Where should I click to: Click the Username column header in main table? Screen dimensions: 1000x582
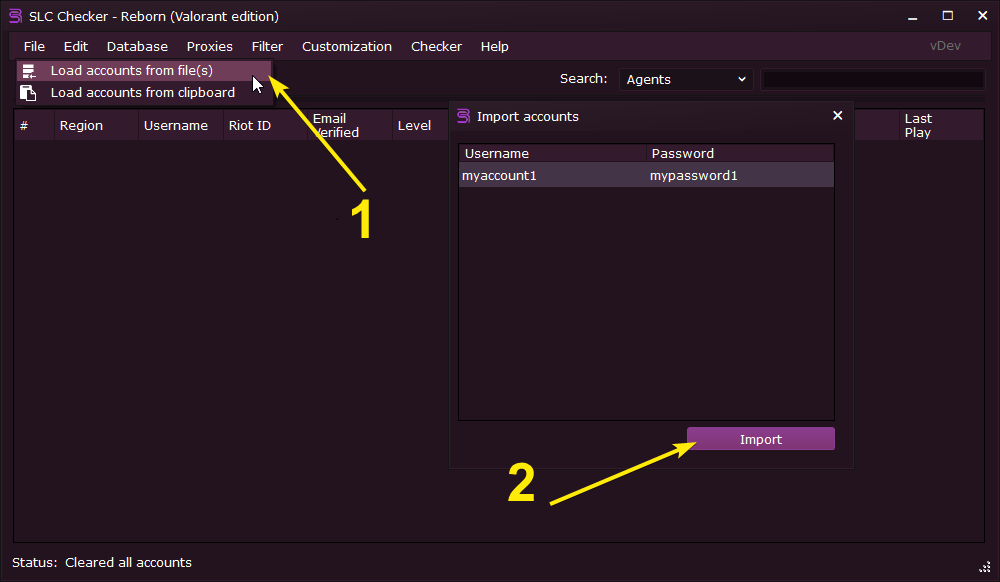180,126
